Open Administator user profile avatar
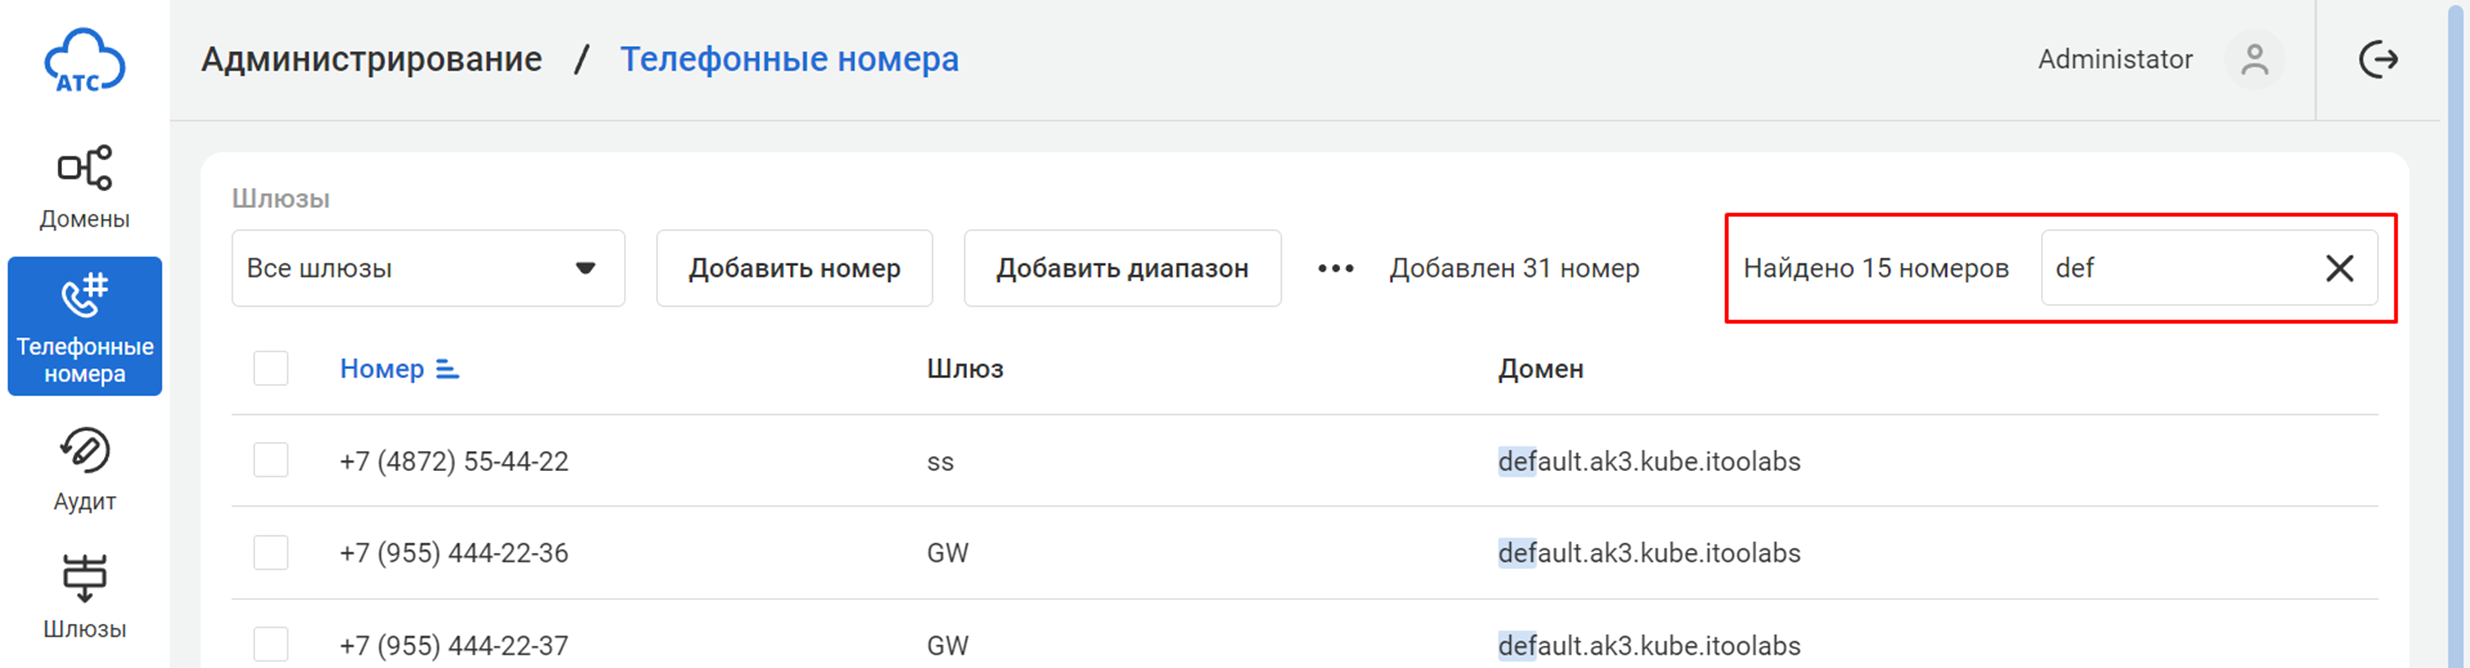The width and height of the screenshot is (2470, 668). (2254, 60)
